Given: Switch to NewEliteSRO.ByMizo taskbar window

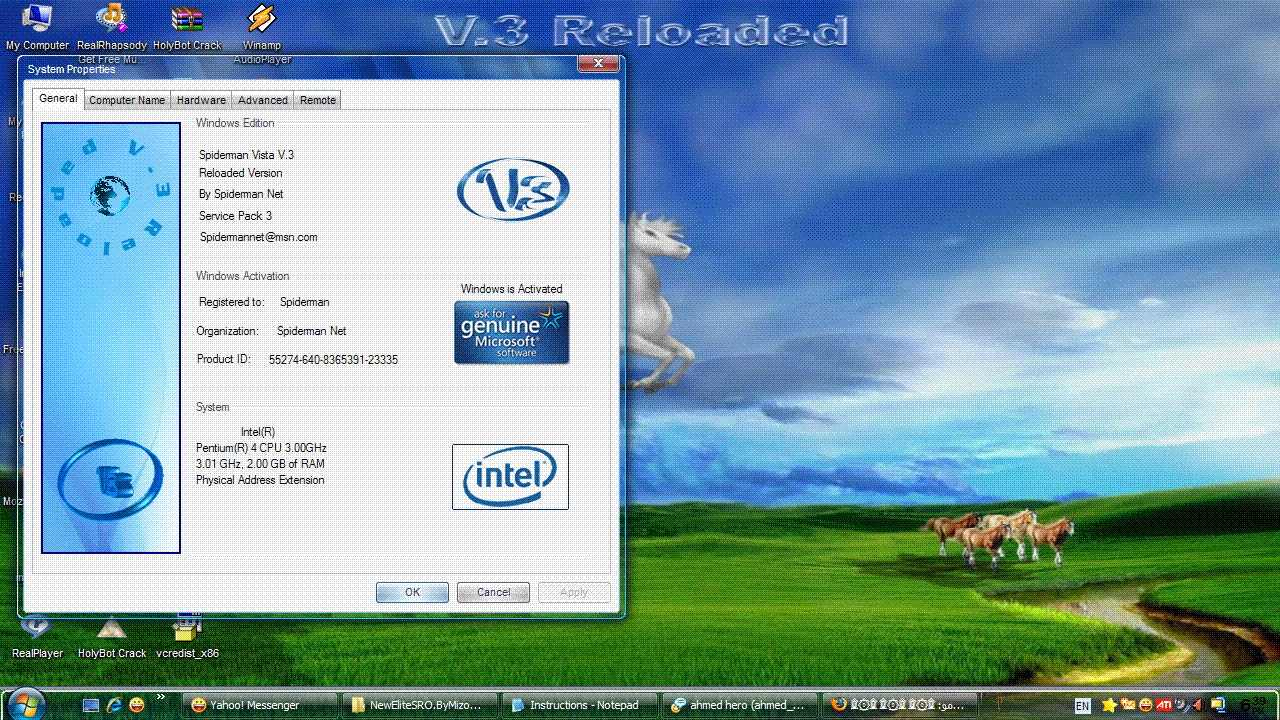Looking at the screenshot, I should coord(420,705).
